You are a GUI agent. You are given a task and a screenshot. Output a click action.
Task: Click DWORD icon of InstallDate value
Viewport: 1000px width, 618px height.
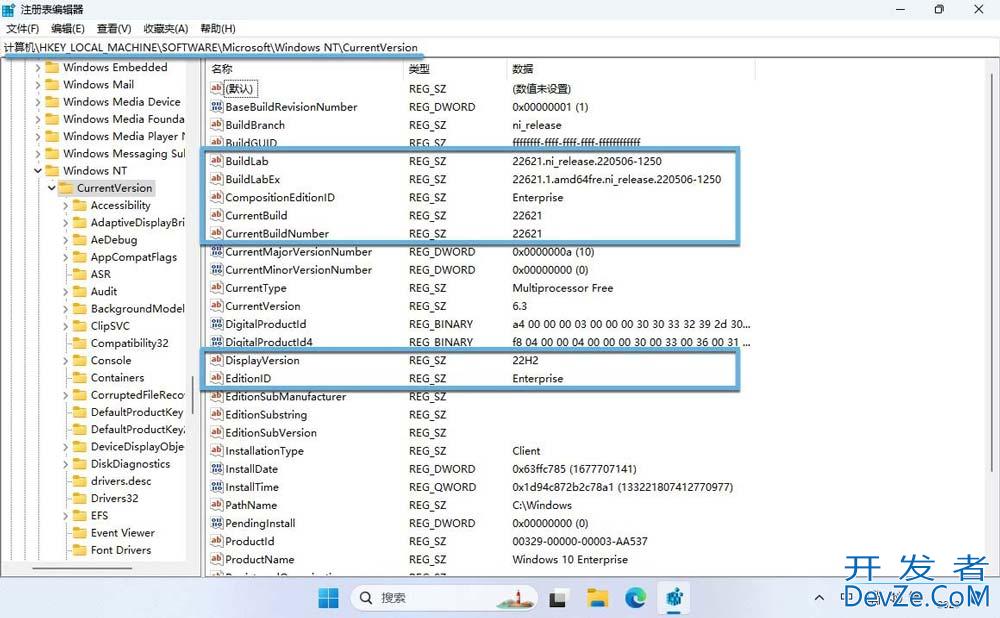pyautogui.click(x=217, y=469)
